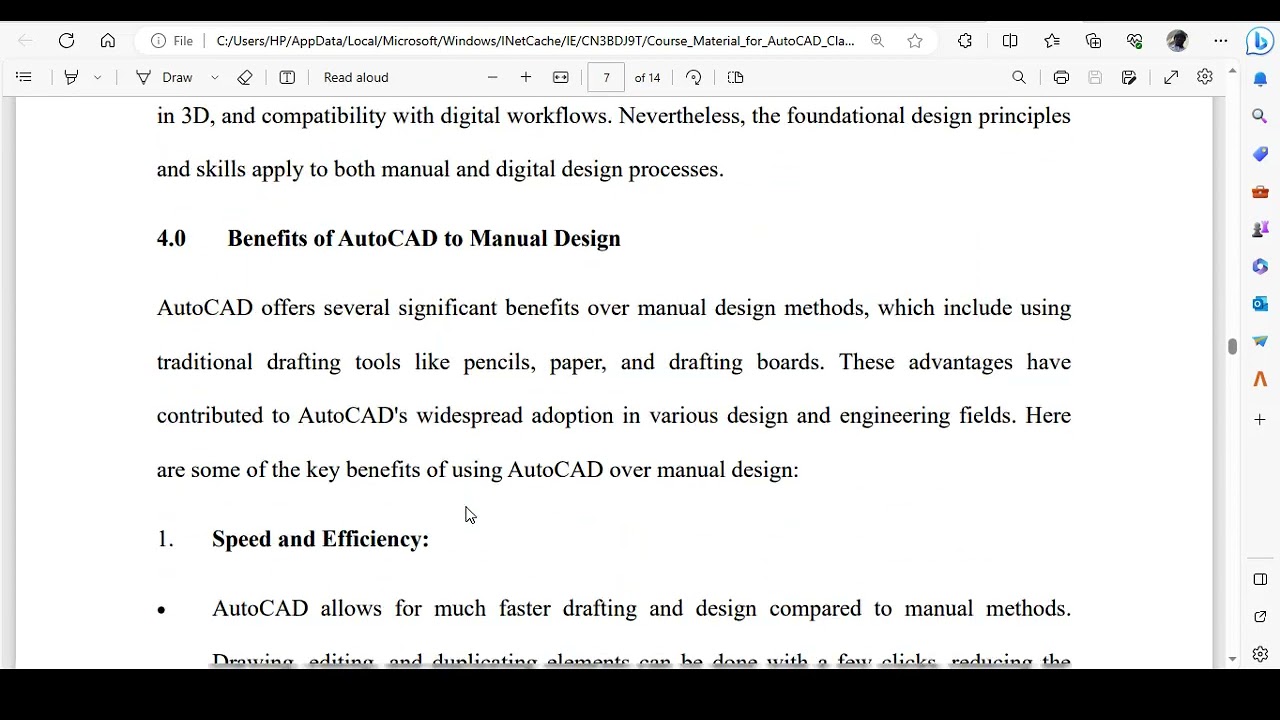The height and width of the screenshot is (720, 1280).
Task: Click the 'of 14' page count text
Action: (x=647, y=77)
